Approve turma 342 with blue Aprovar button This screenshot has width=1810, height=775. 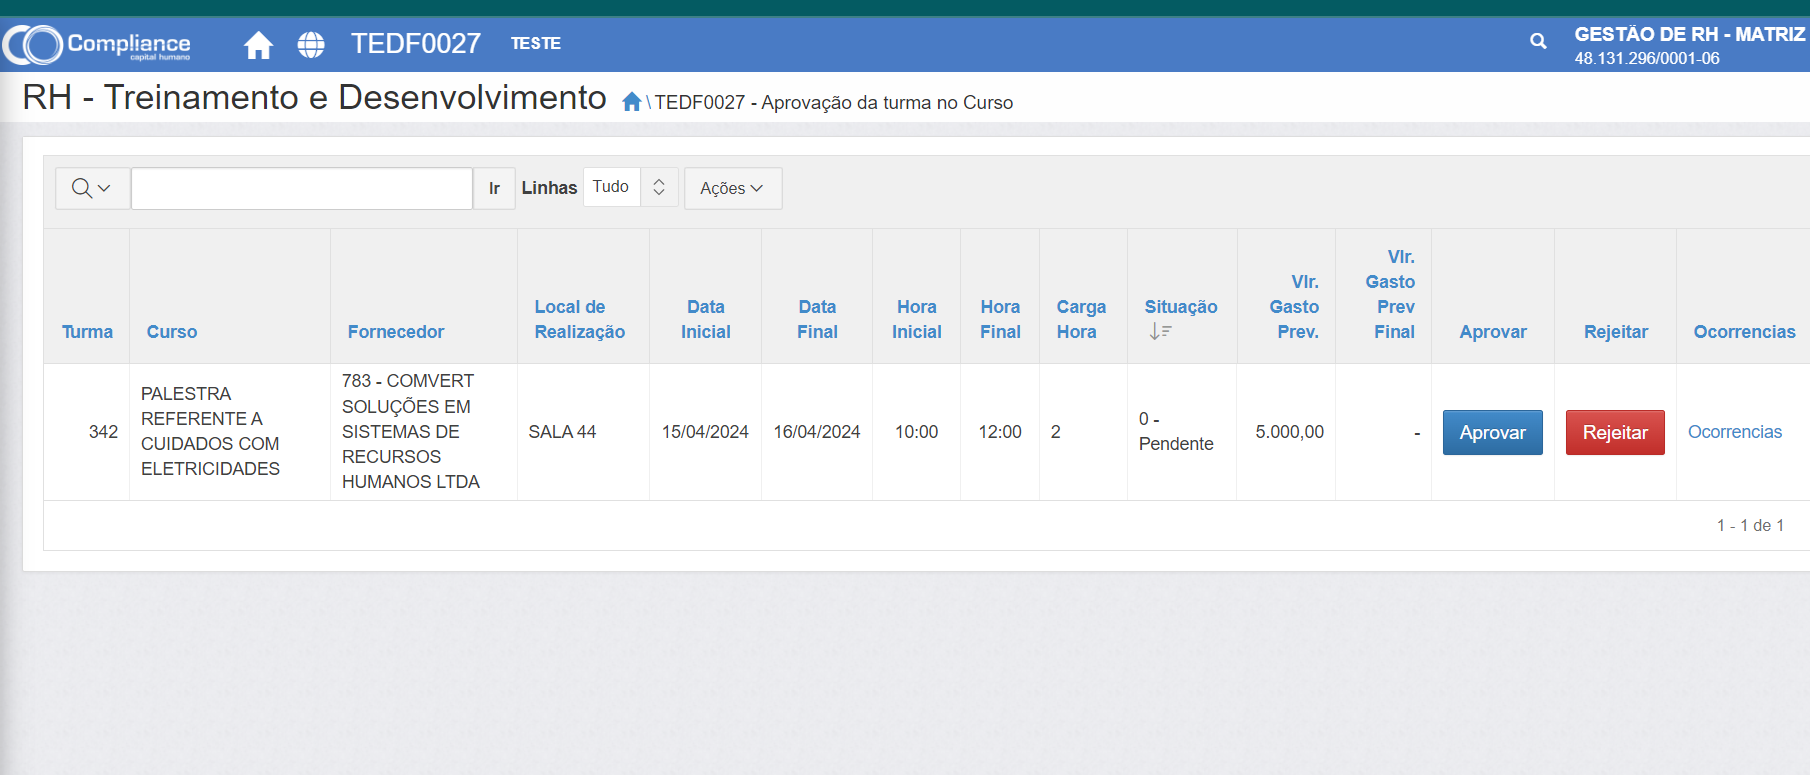pos(1493,432)
